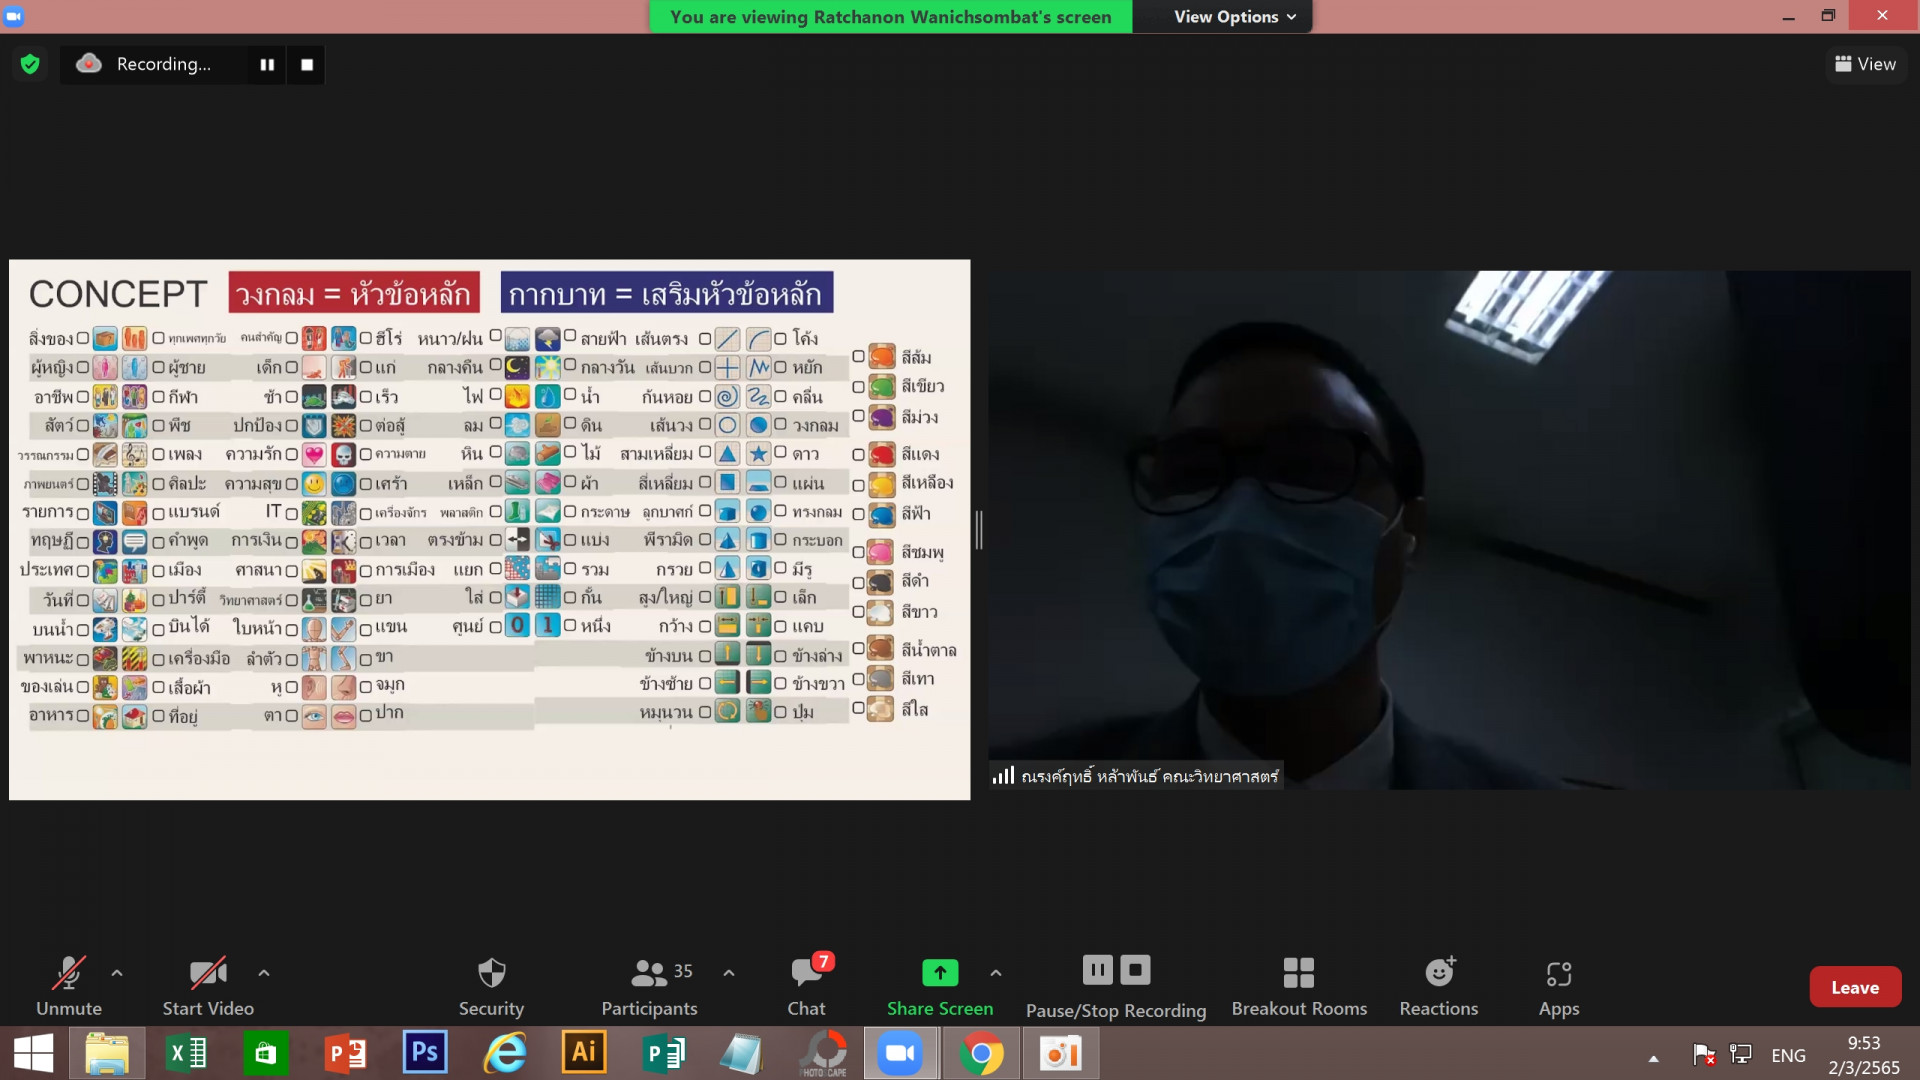Screen dimensions: 1920x1080
Task: Open the Apps panel
Action: point(1558,985)
